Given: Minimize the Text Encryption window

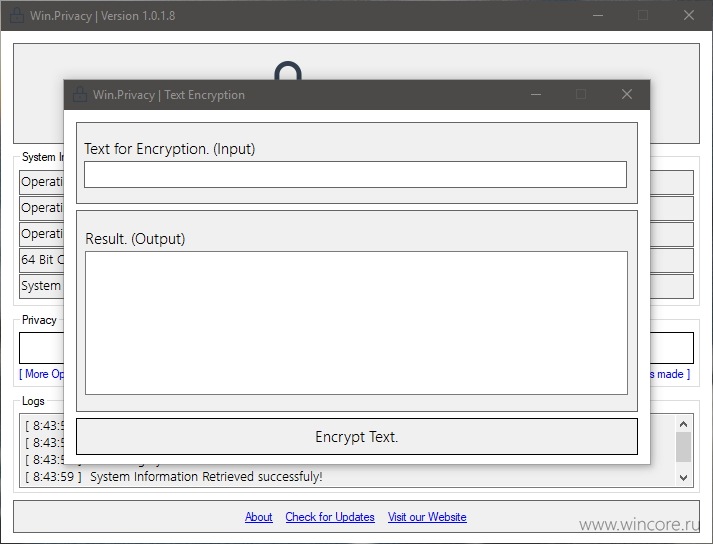Looking at the screenshot, I should [536, 94].
